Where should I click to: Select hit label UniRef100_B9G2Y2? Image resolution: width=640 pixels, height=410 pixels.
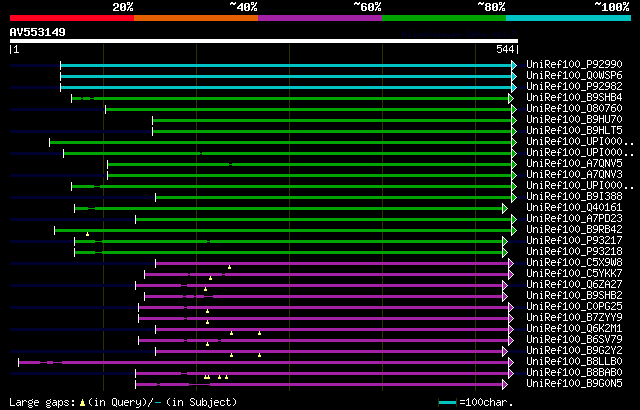click(x=574, y=351)
